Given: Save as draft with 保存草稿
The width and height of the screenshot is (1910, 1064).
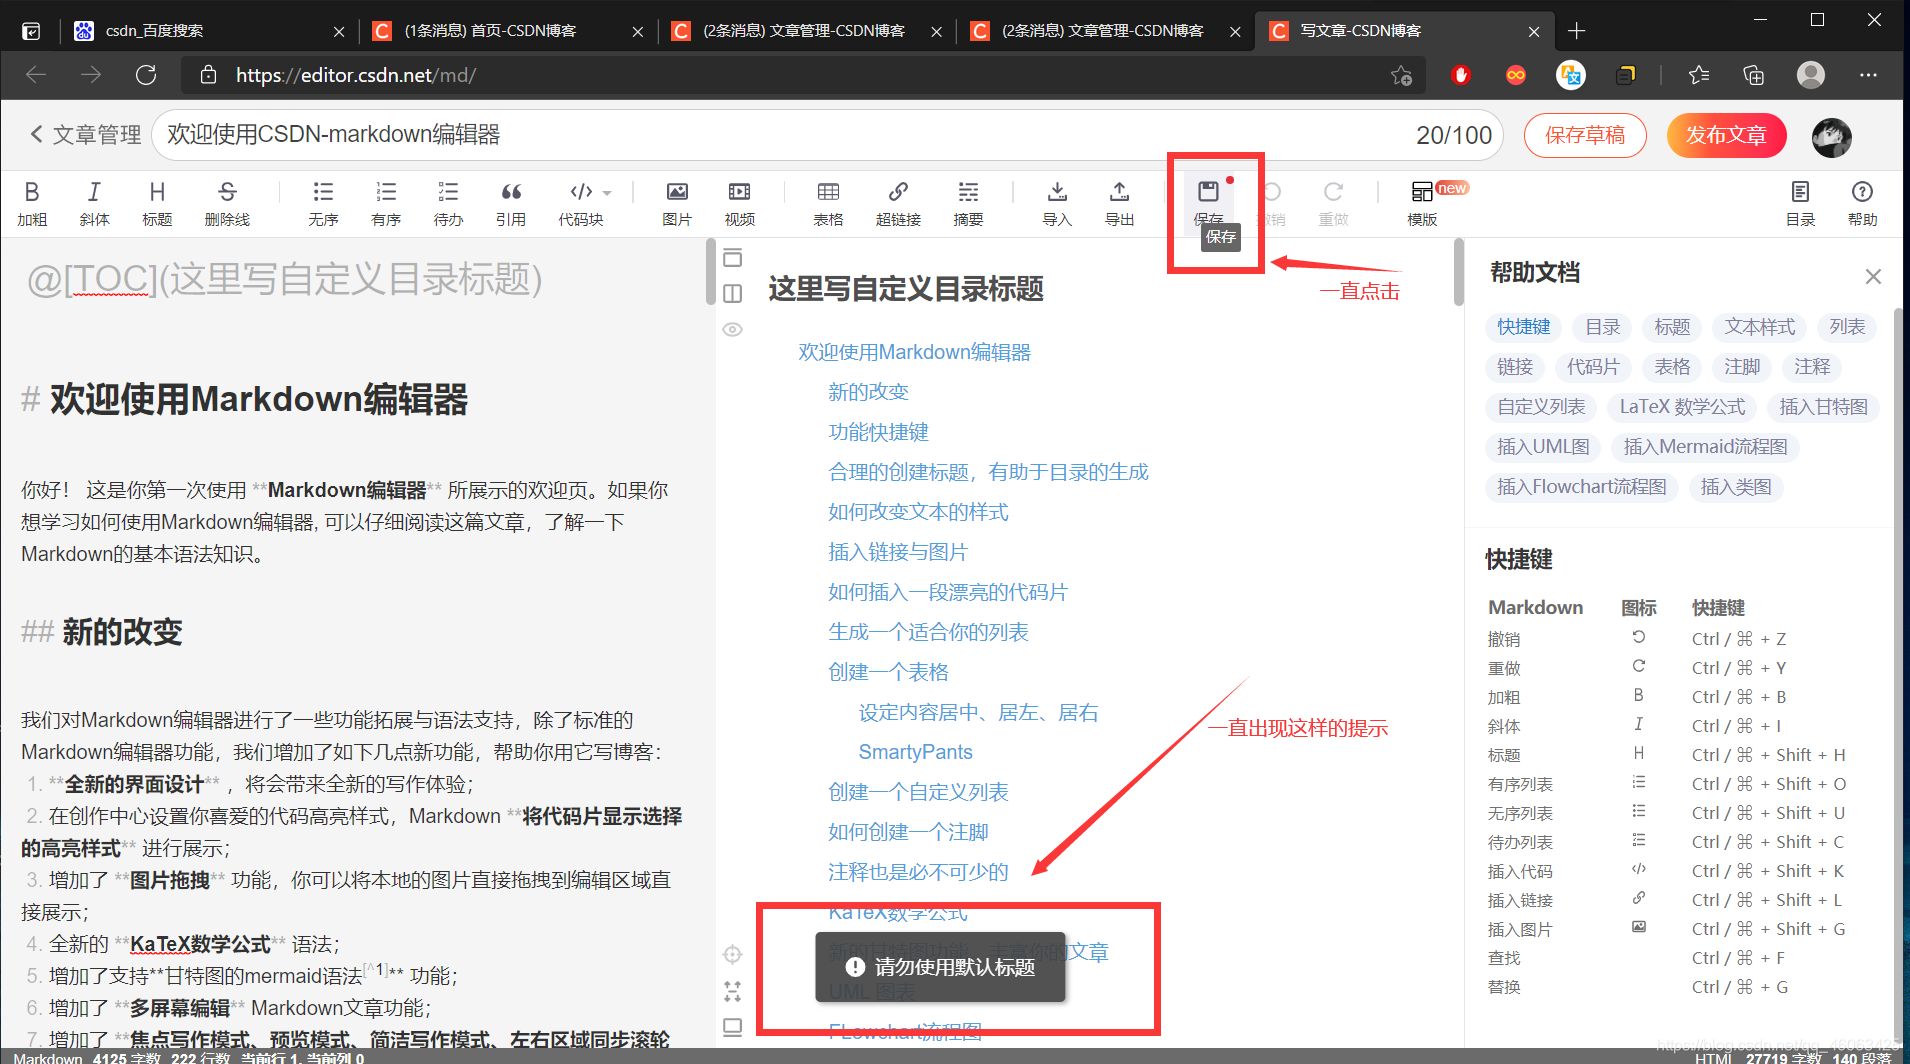Looking at the screenshot, I should point(1585,135).
